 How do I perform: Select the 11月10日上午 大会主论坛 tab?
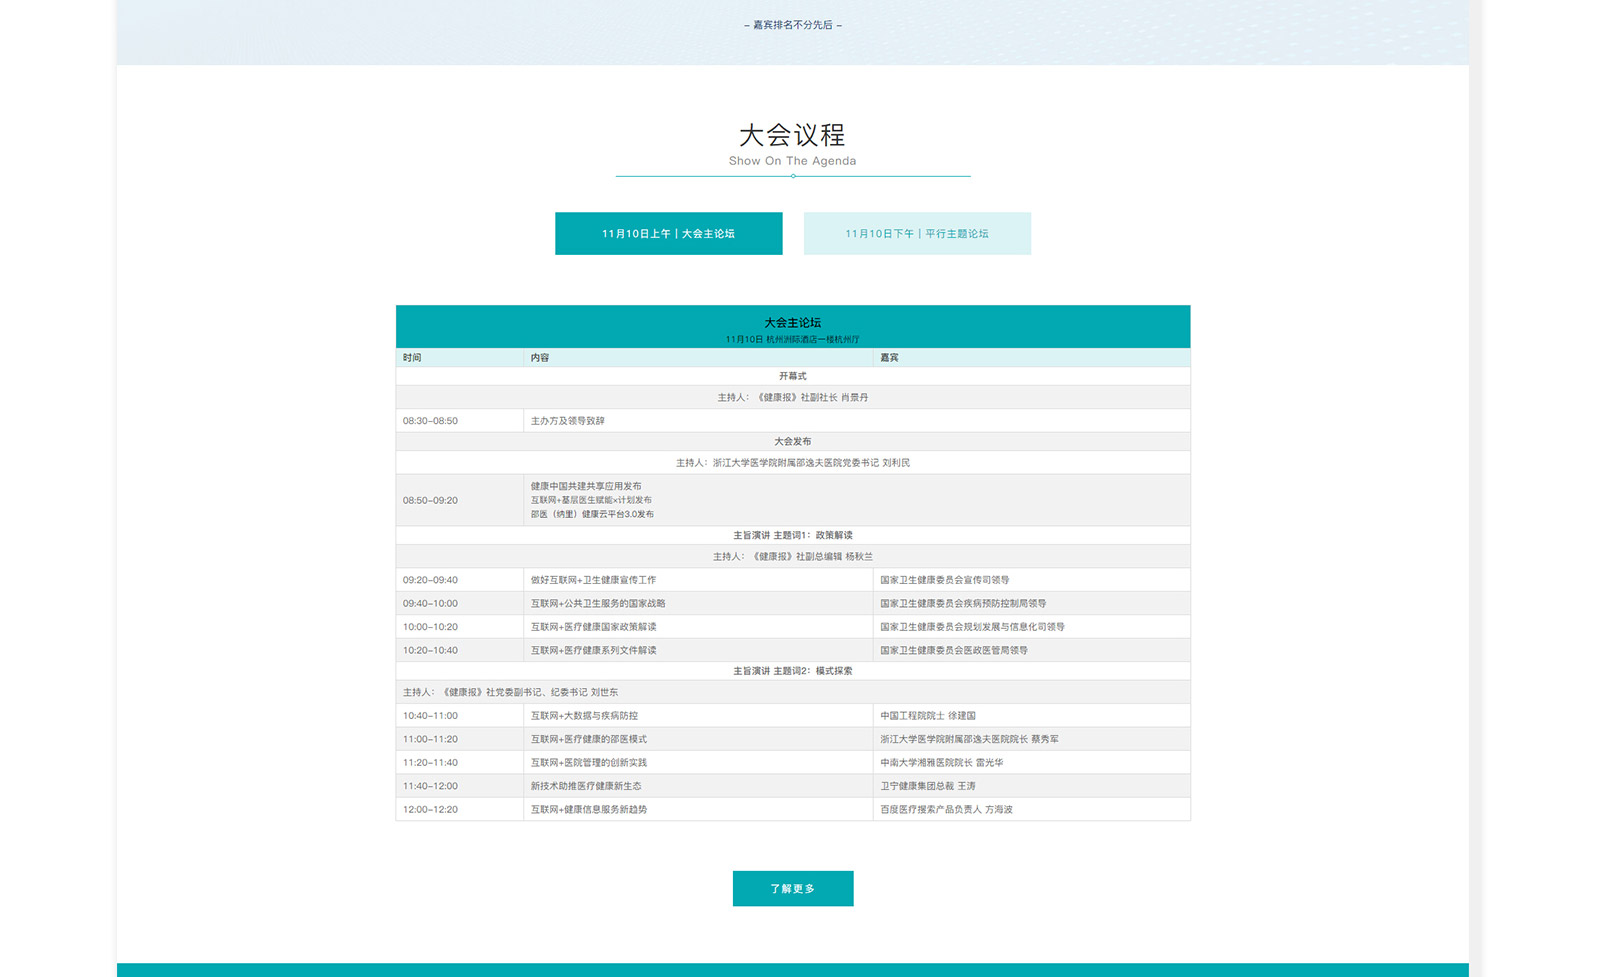coord(668,233)
